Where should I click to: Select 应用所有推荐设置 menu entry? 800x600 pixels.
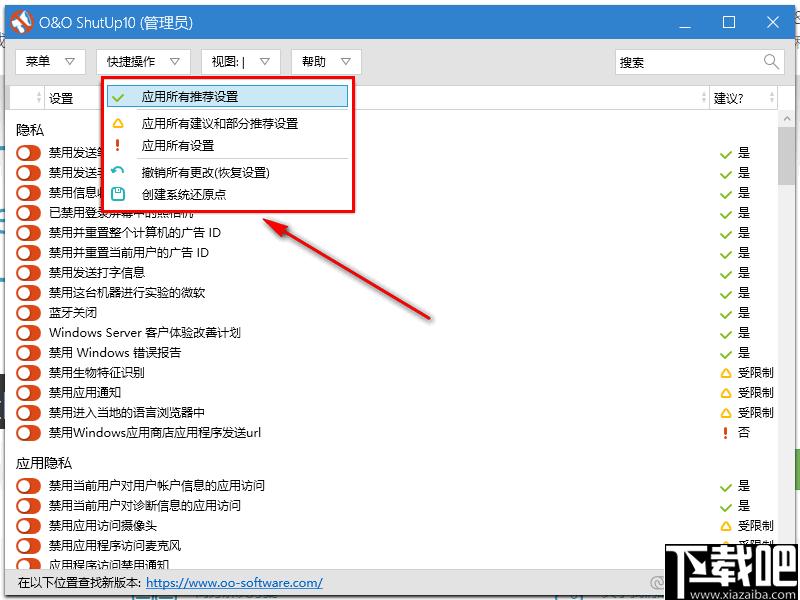click(x=228, y=96)
